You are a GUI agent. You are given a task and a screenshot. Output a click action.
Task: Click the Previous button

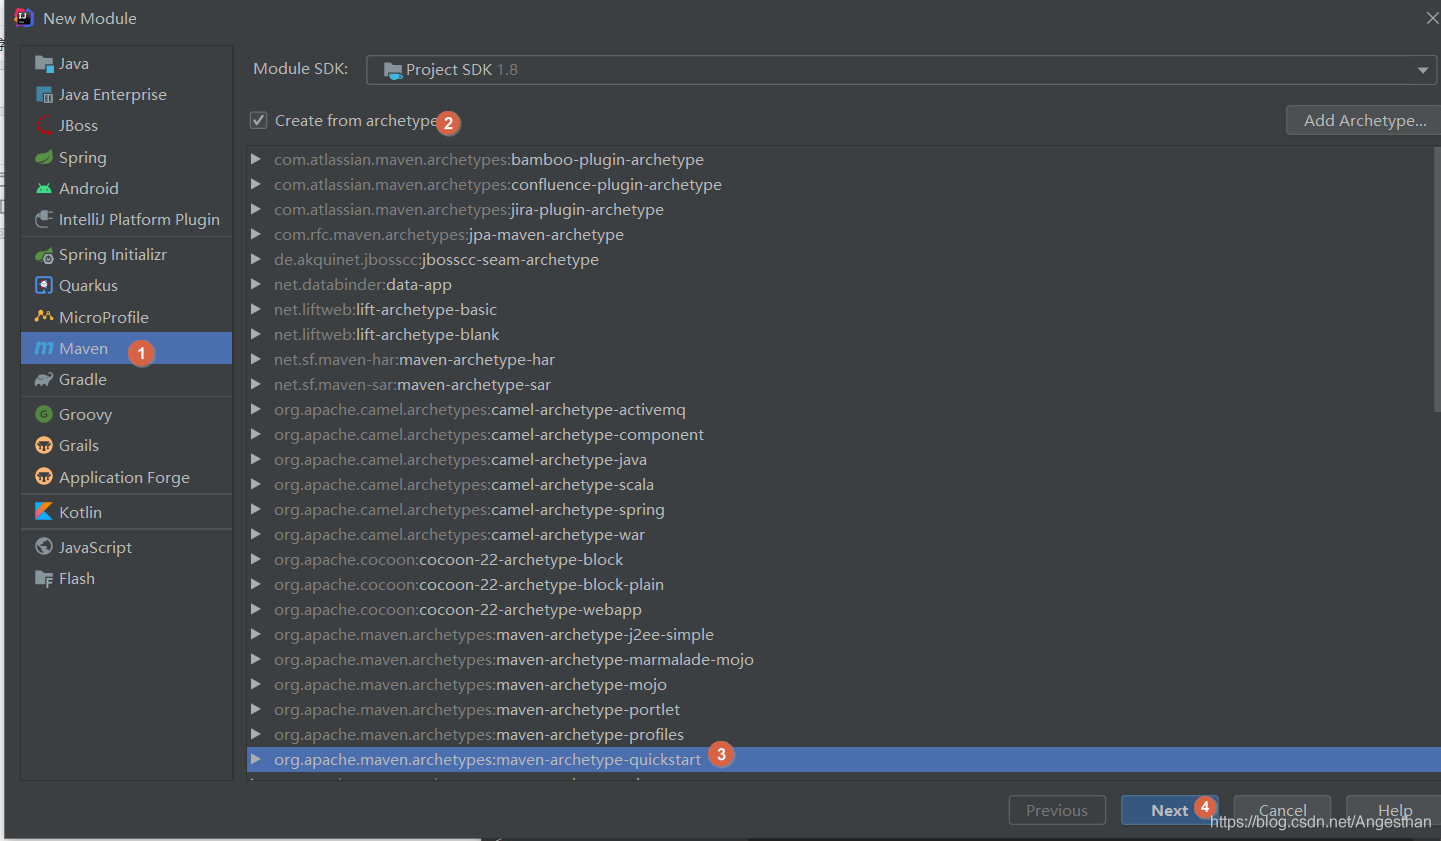1057,810
